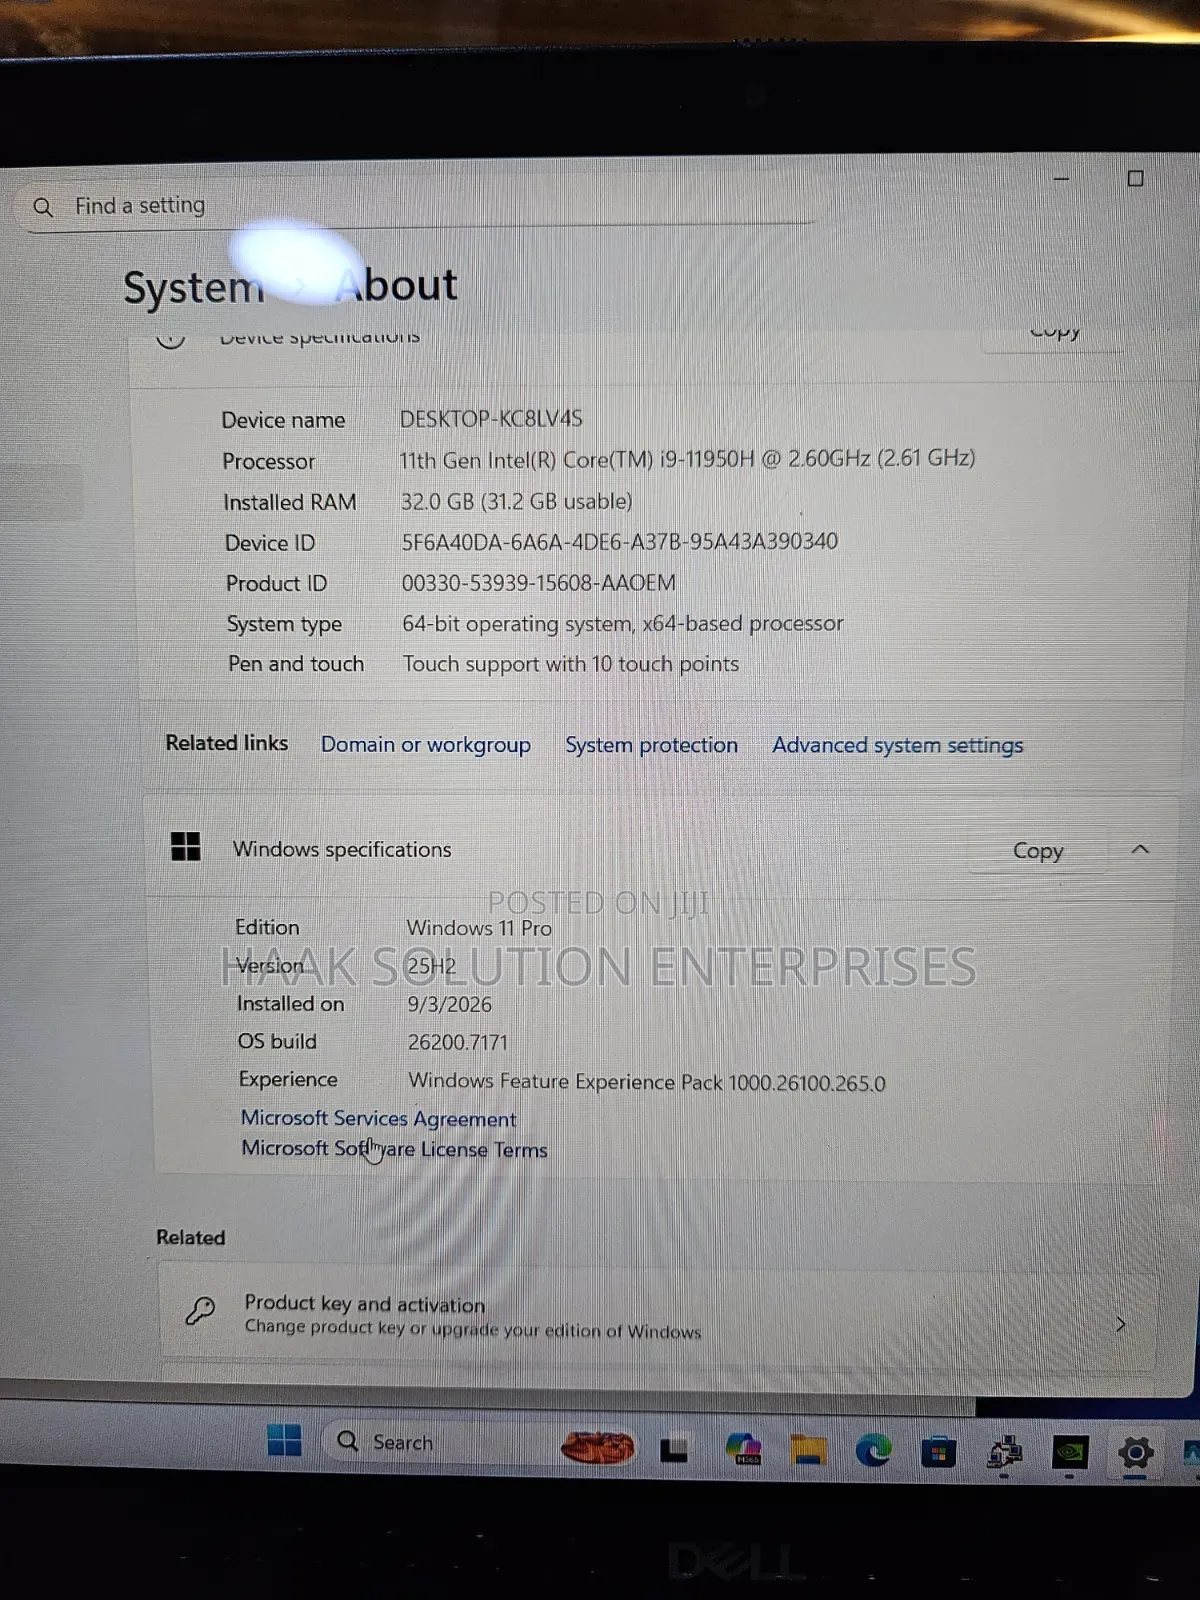Open Advanced system settings link
The width and height of the screenshot is (1200, 1600).
click(897, 745)
